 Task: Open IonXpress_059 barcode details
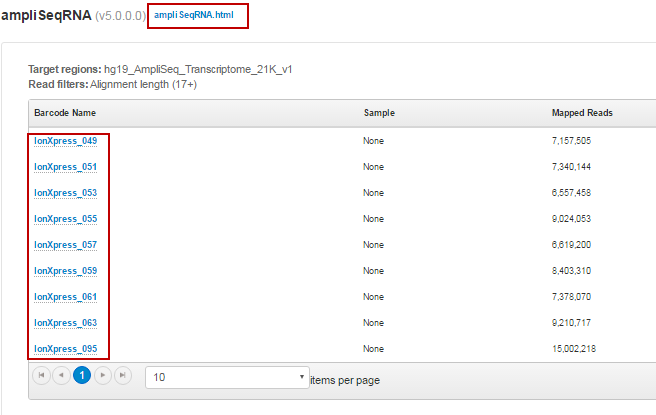tap(65, 271)
